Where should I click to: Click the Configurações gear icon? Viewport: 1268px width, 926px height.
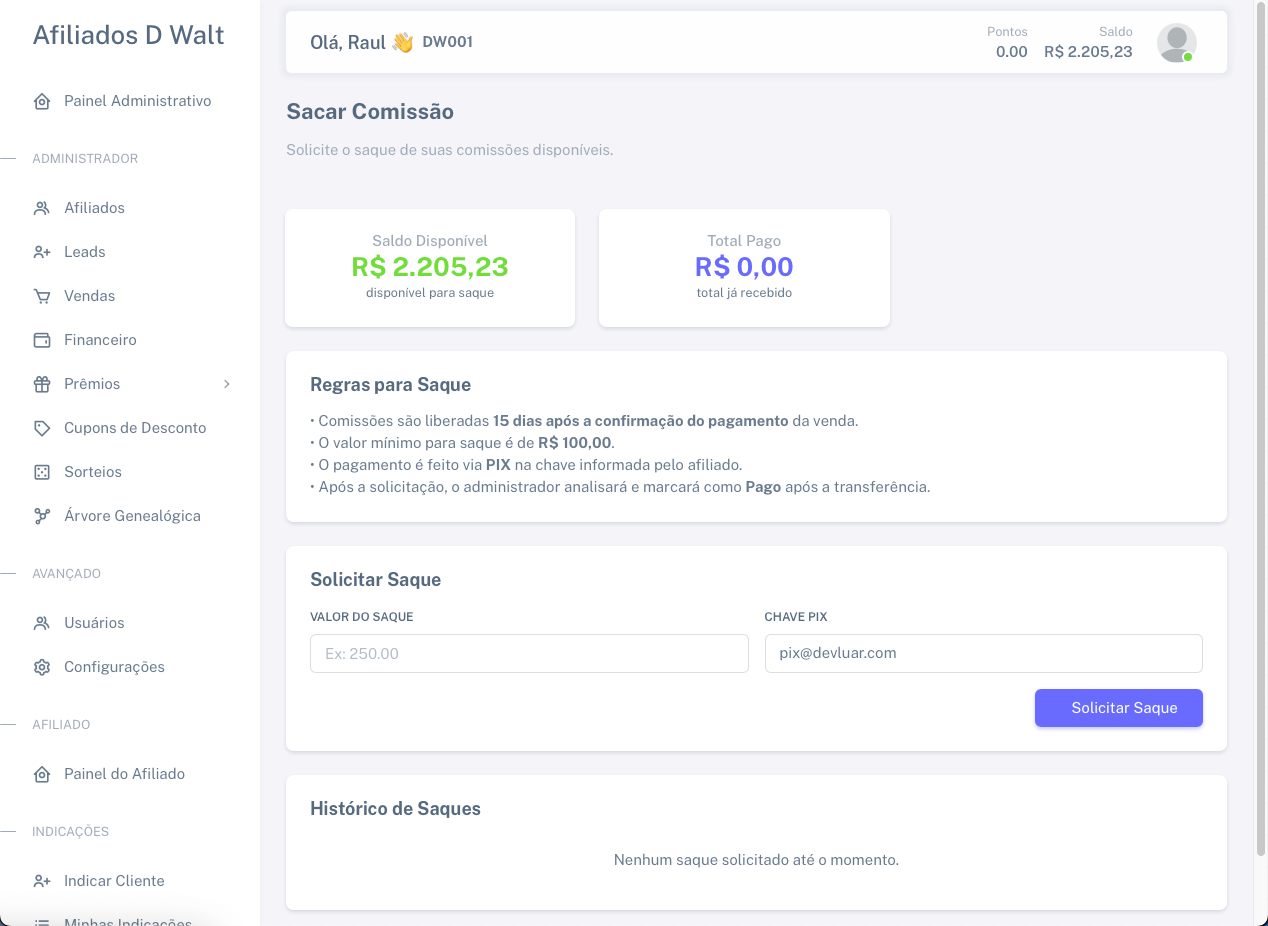coord(42,667)
